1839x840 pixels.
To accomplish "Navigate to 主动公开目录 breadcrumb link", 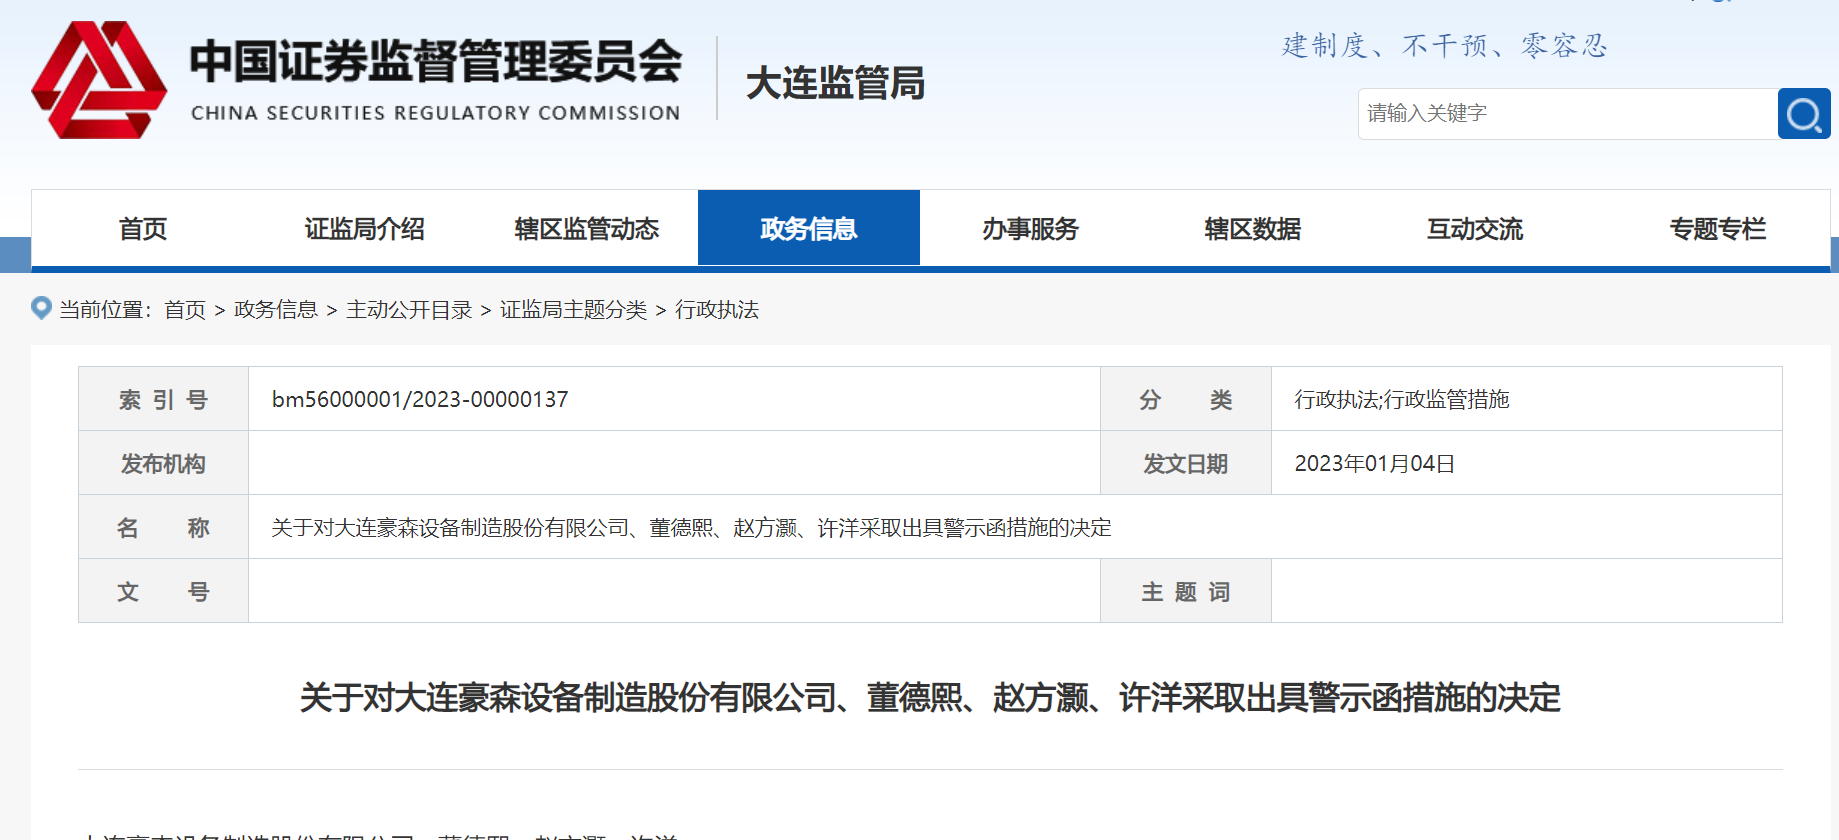I will click(409, 310).
